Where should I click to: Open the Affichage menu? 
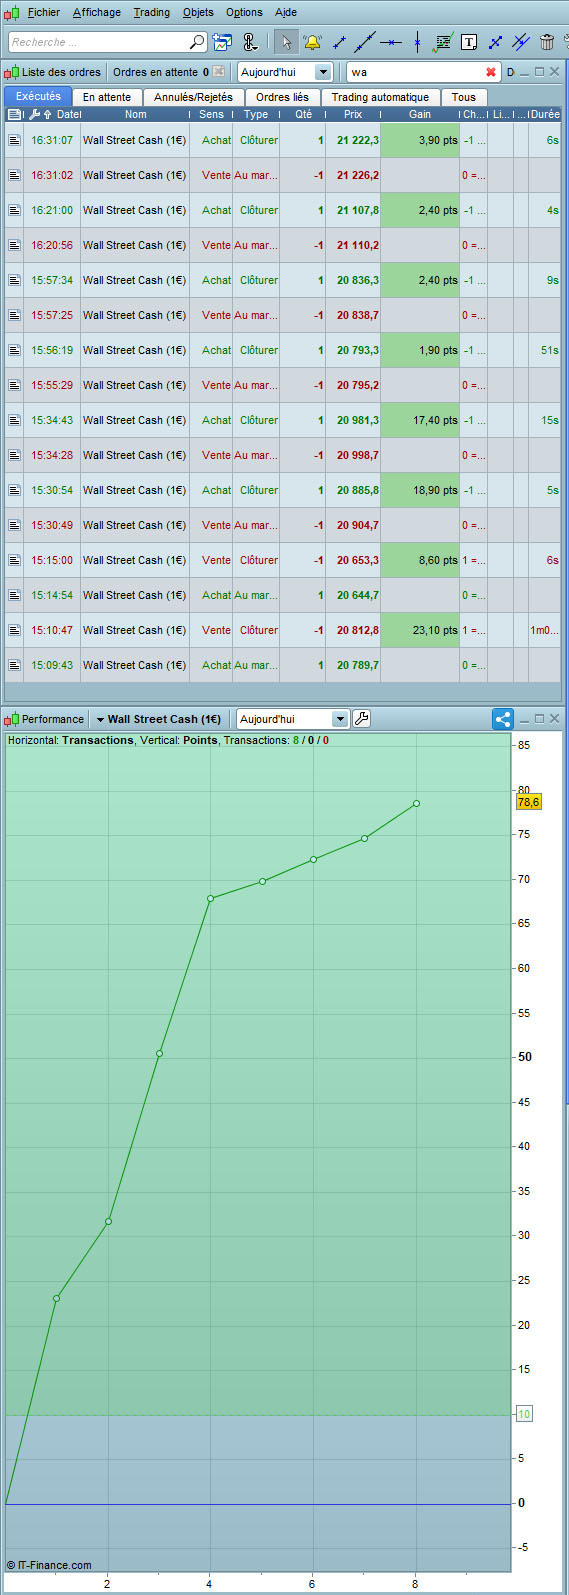tap(97, 12)
